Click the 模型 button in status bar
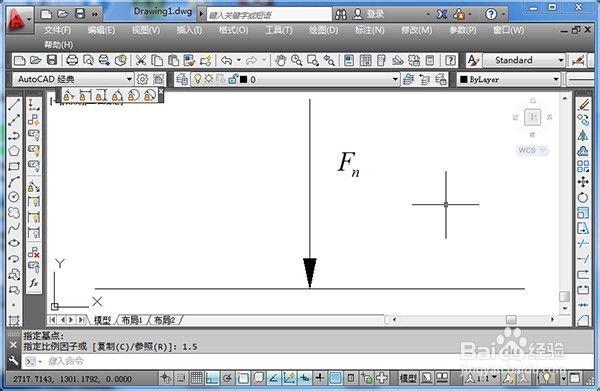 pos(408,378)
